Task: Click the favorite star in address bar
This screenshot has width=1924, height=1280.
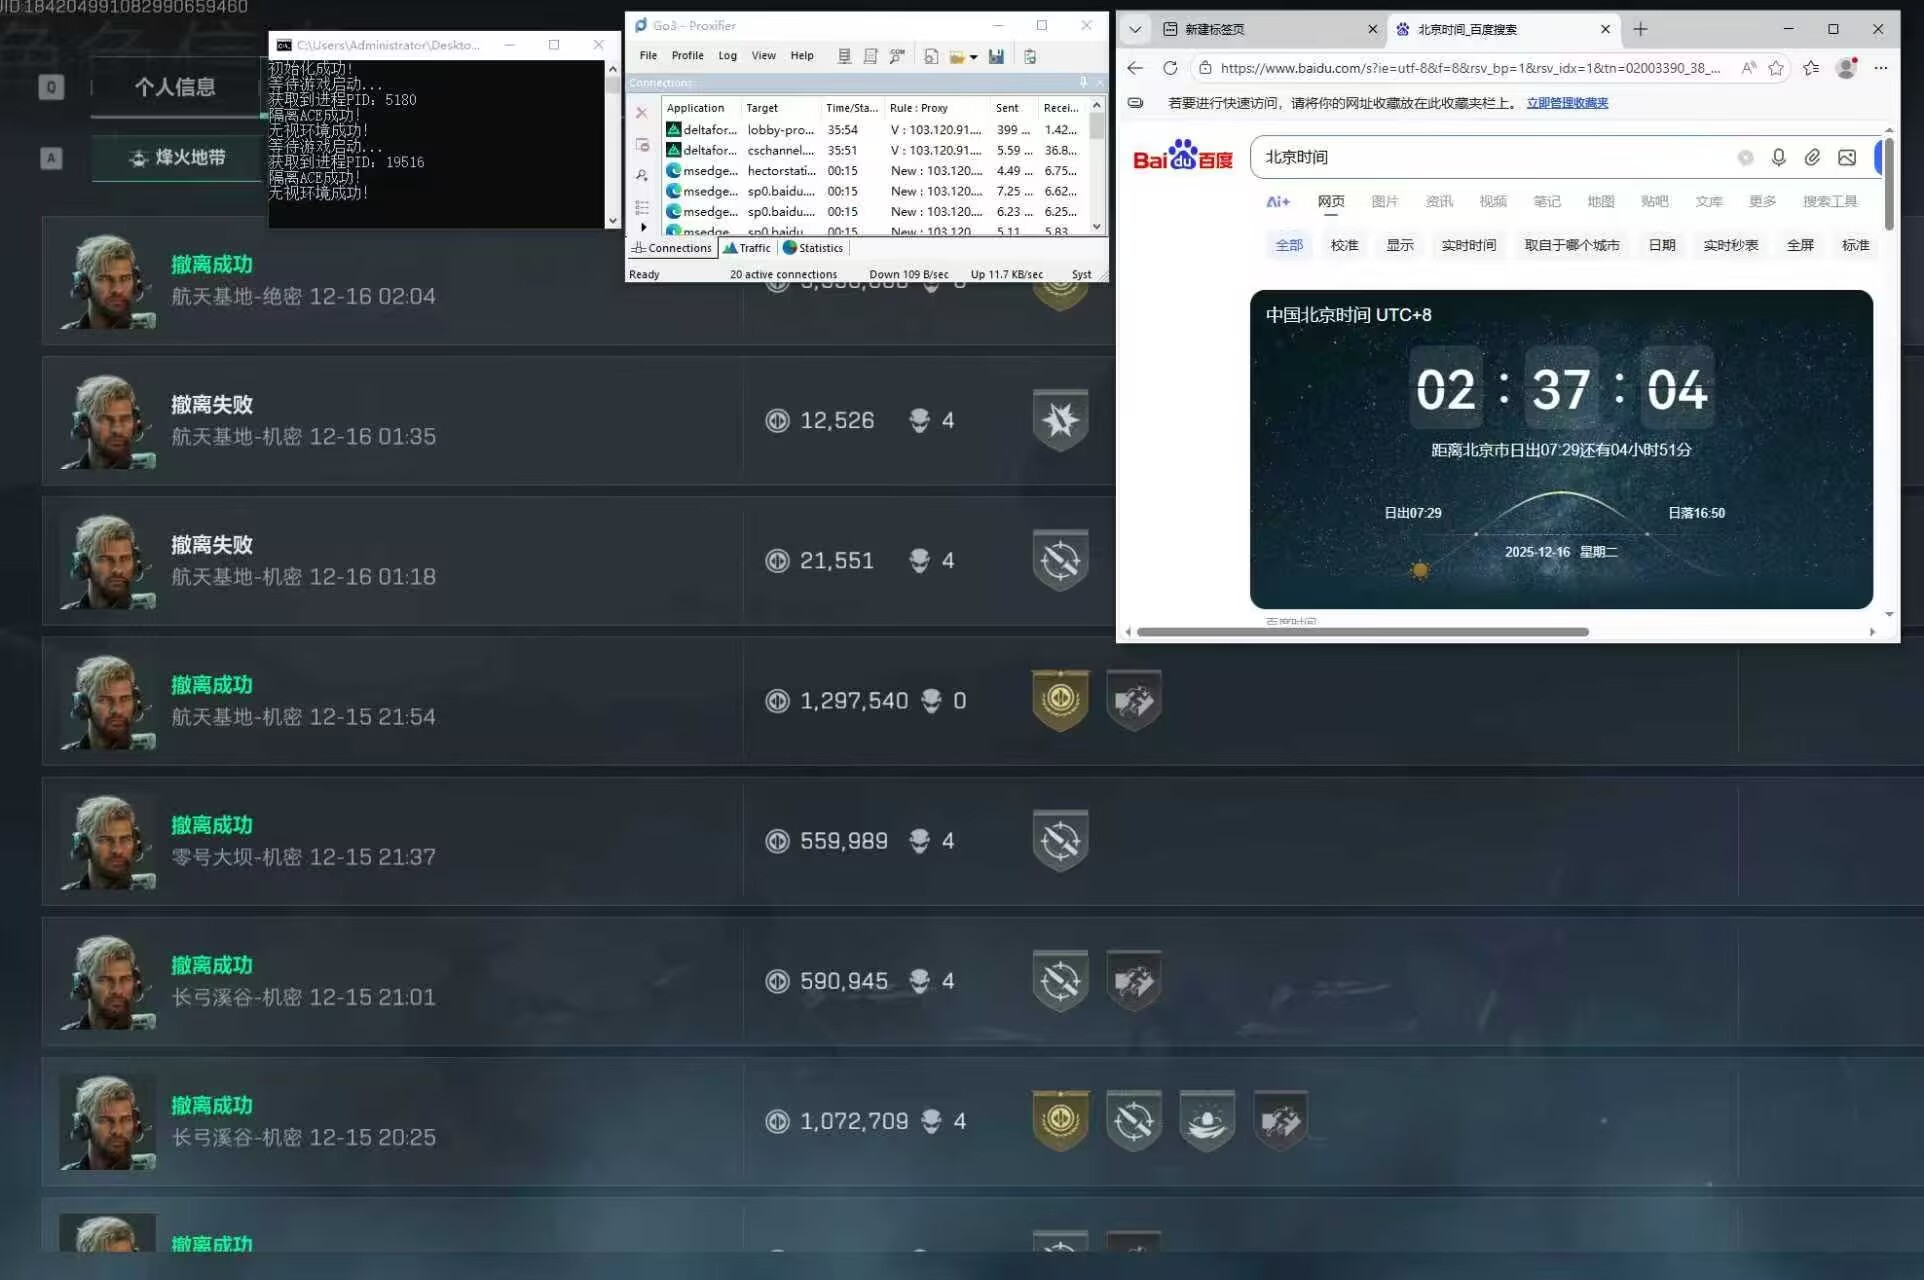Action: [x=1775, y=68]
